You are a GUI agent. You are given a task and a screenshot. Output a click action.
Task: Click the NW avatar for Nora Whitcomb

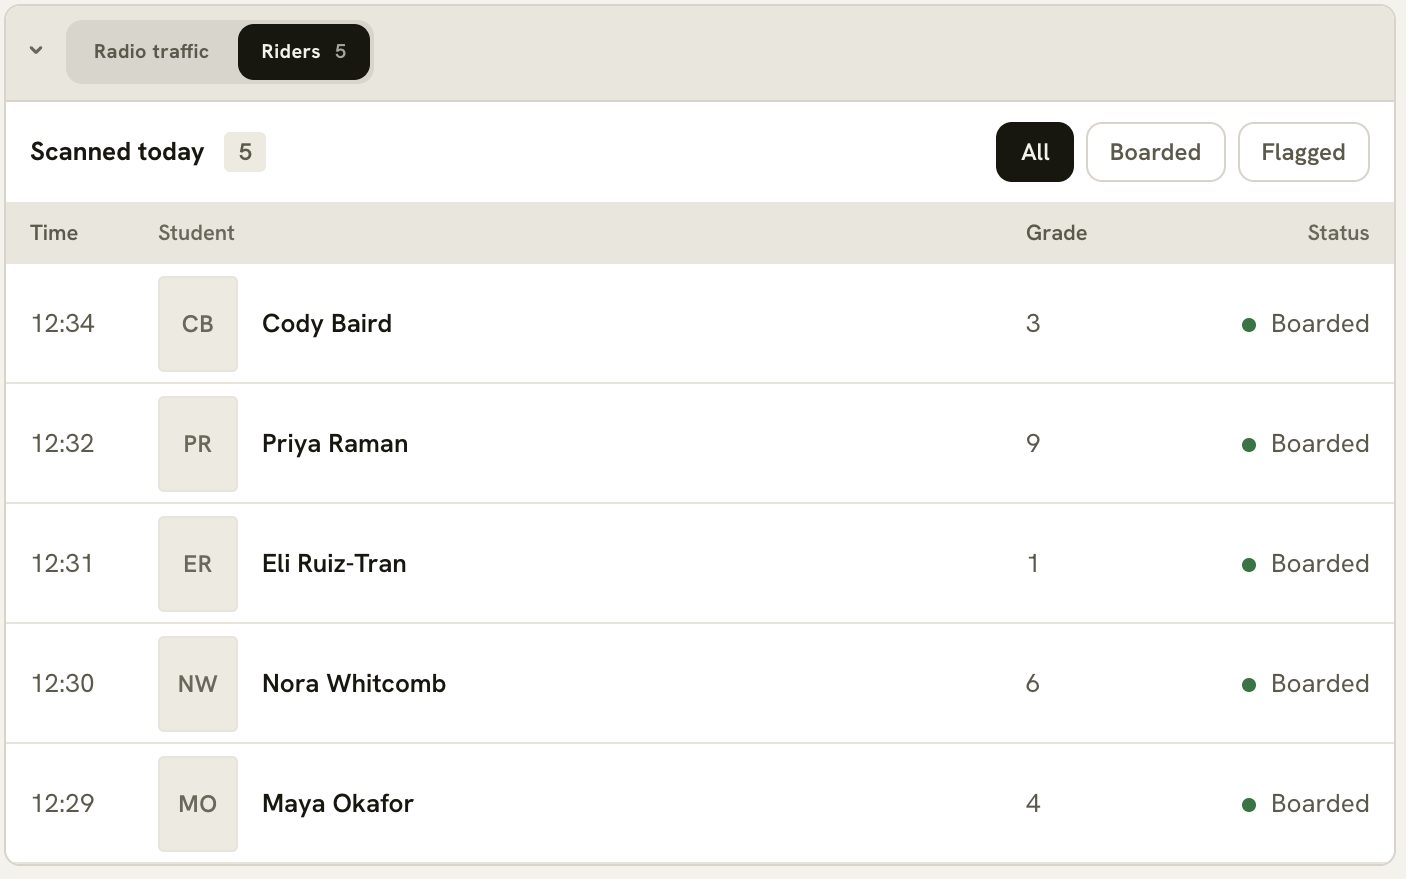[x=198, y=684]
